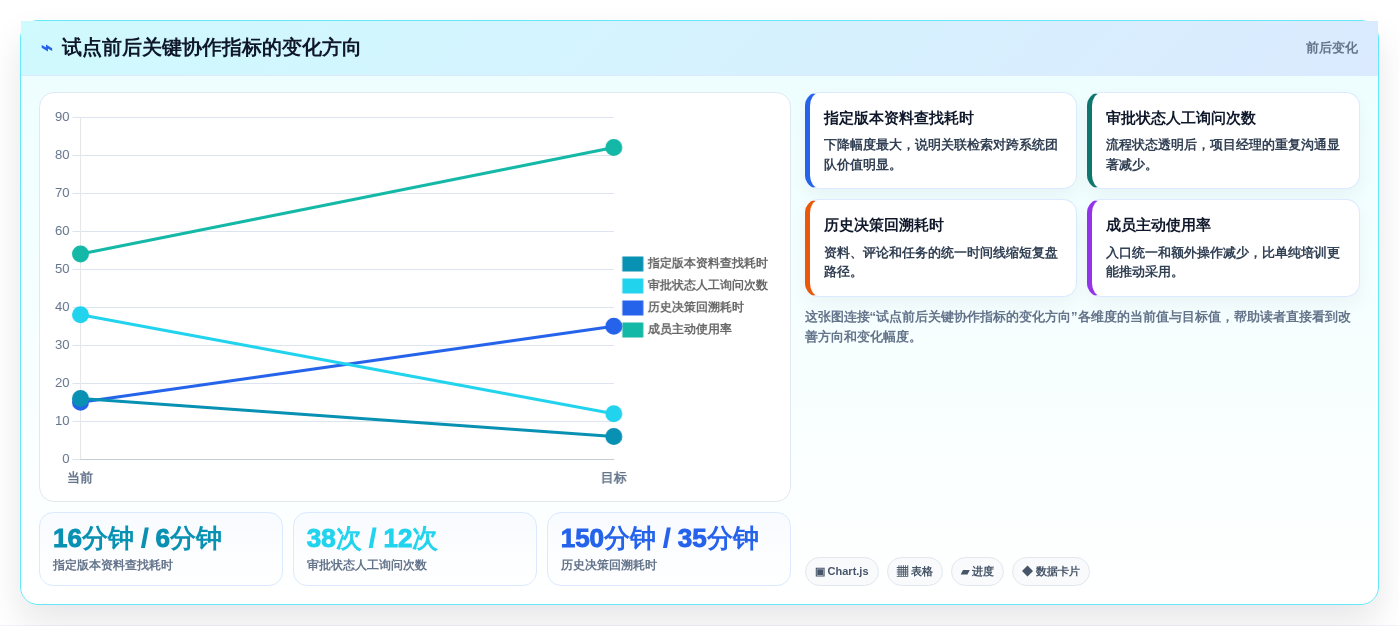This screenshot has height=626, width=1399.
Task: Click legend label 历史决策回溯耗时
Action: pos(695,308)
